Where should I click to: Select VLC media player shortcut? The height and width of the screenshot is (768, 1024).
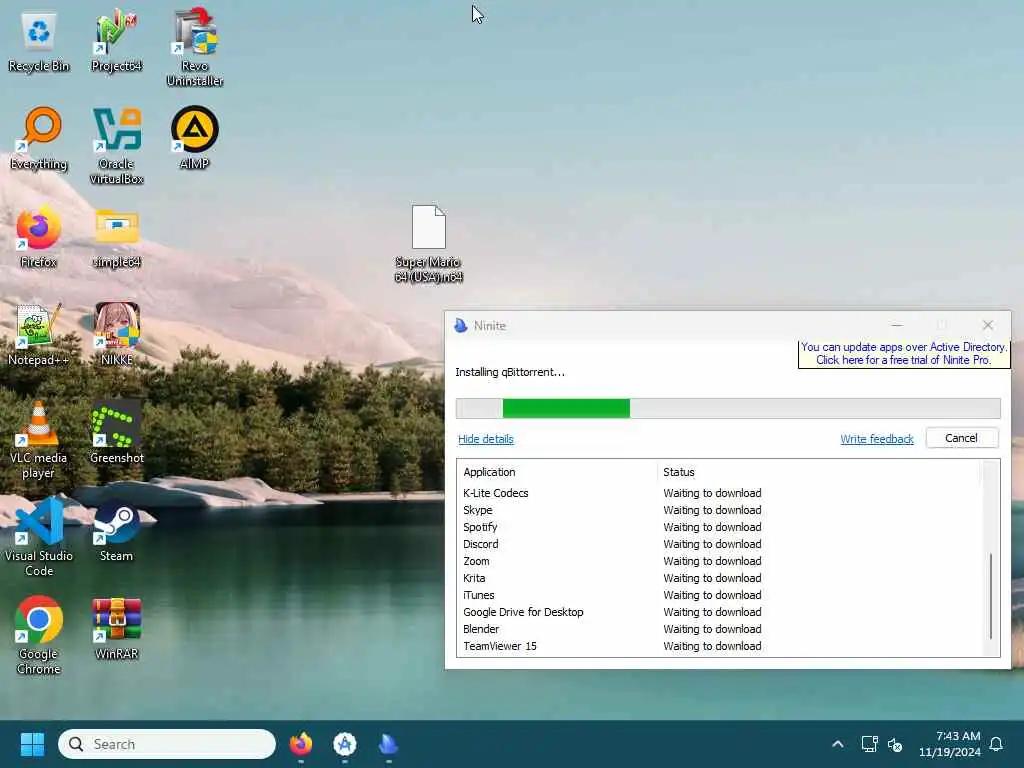[x=39, y=440]
